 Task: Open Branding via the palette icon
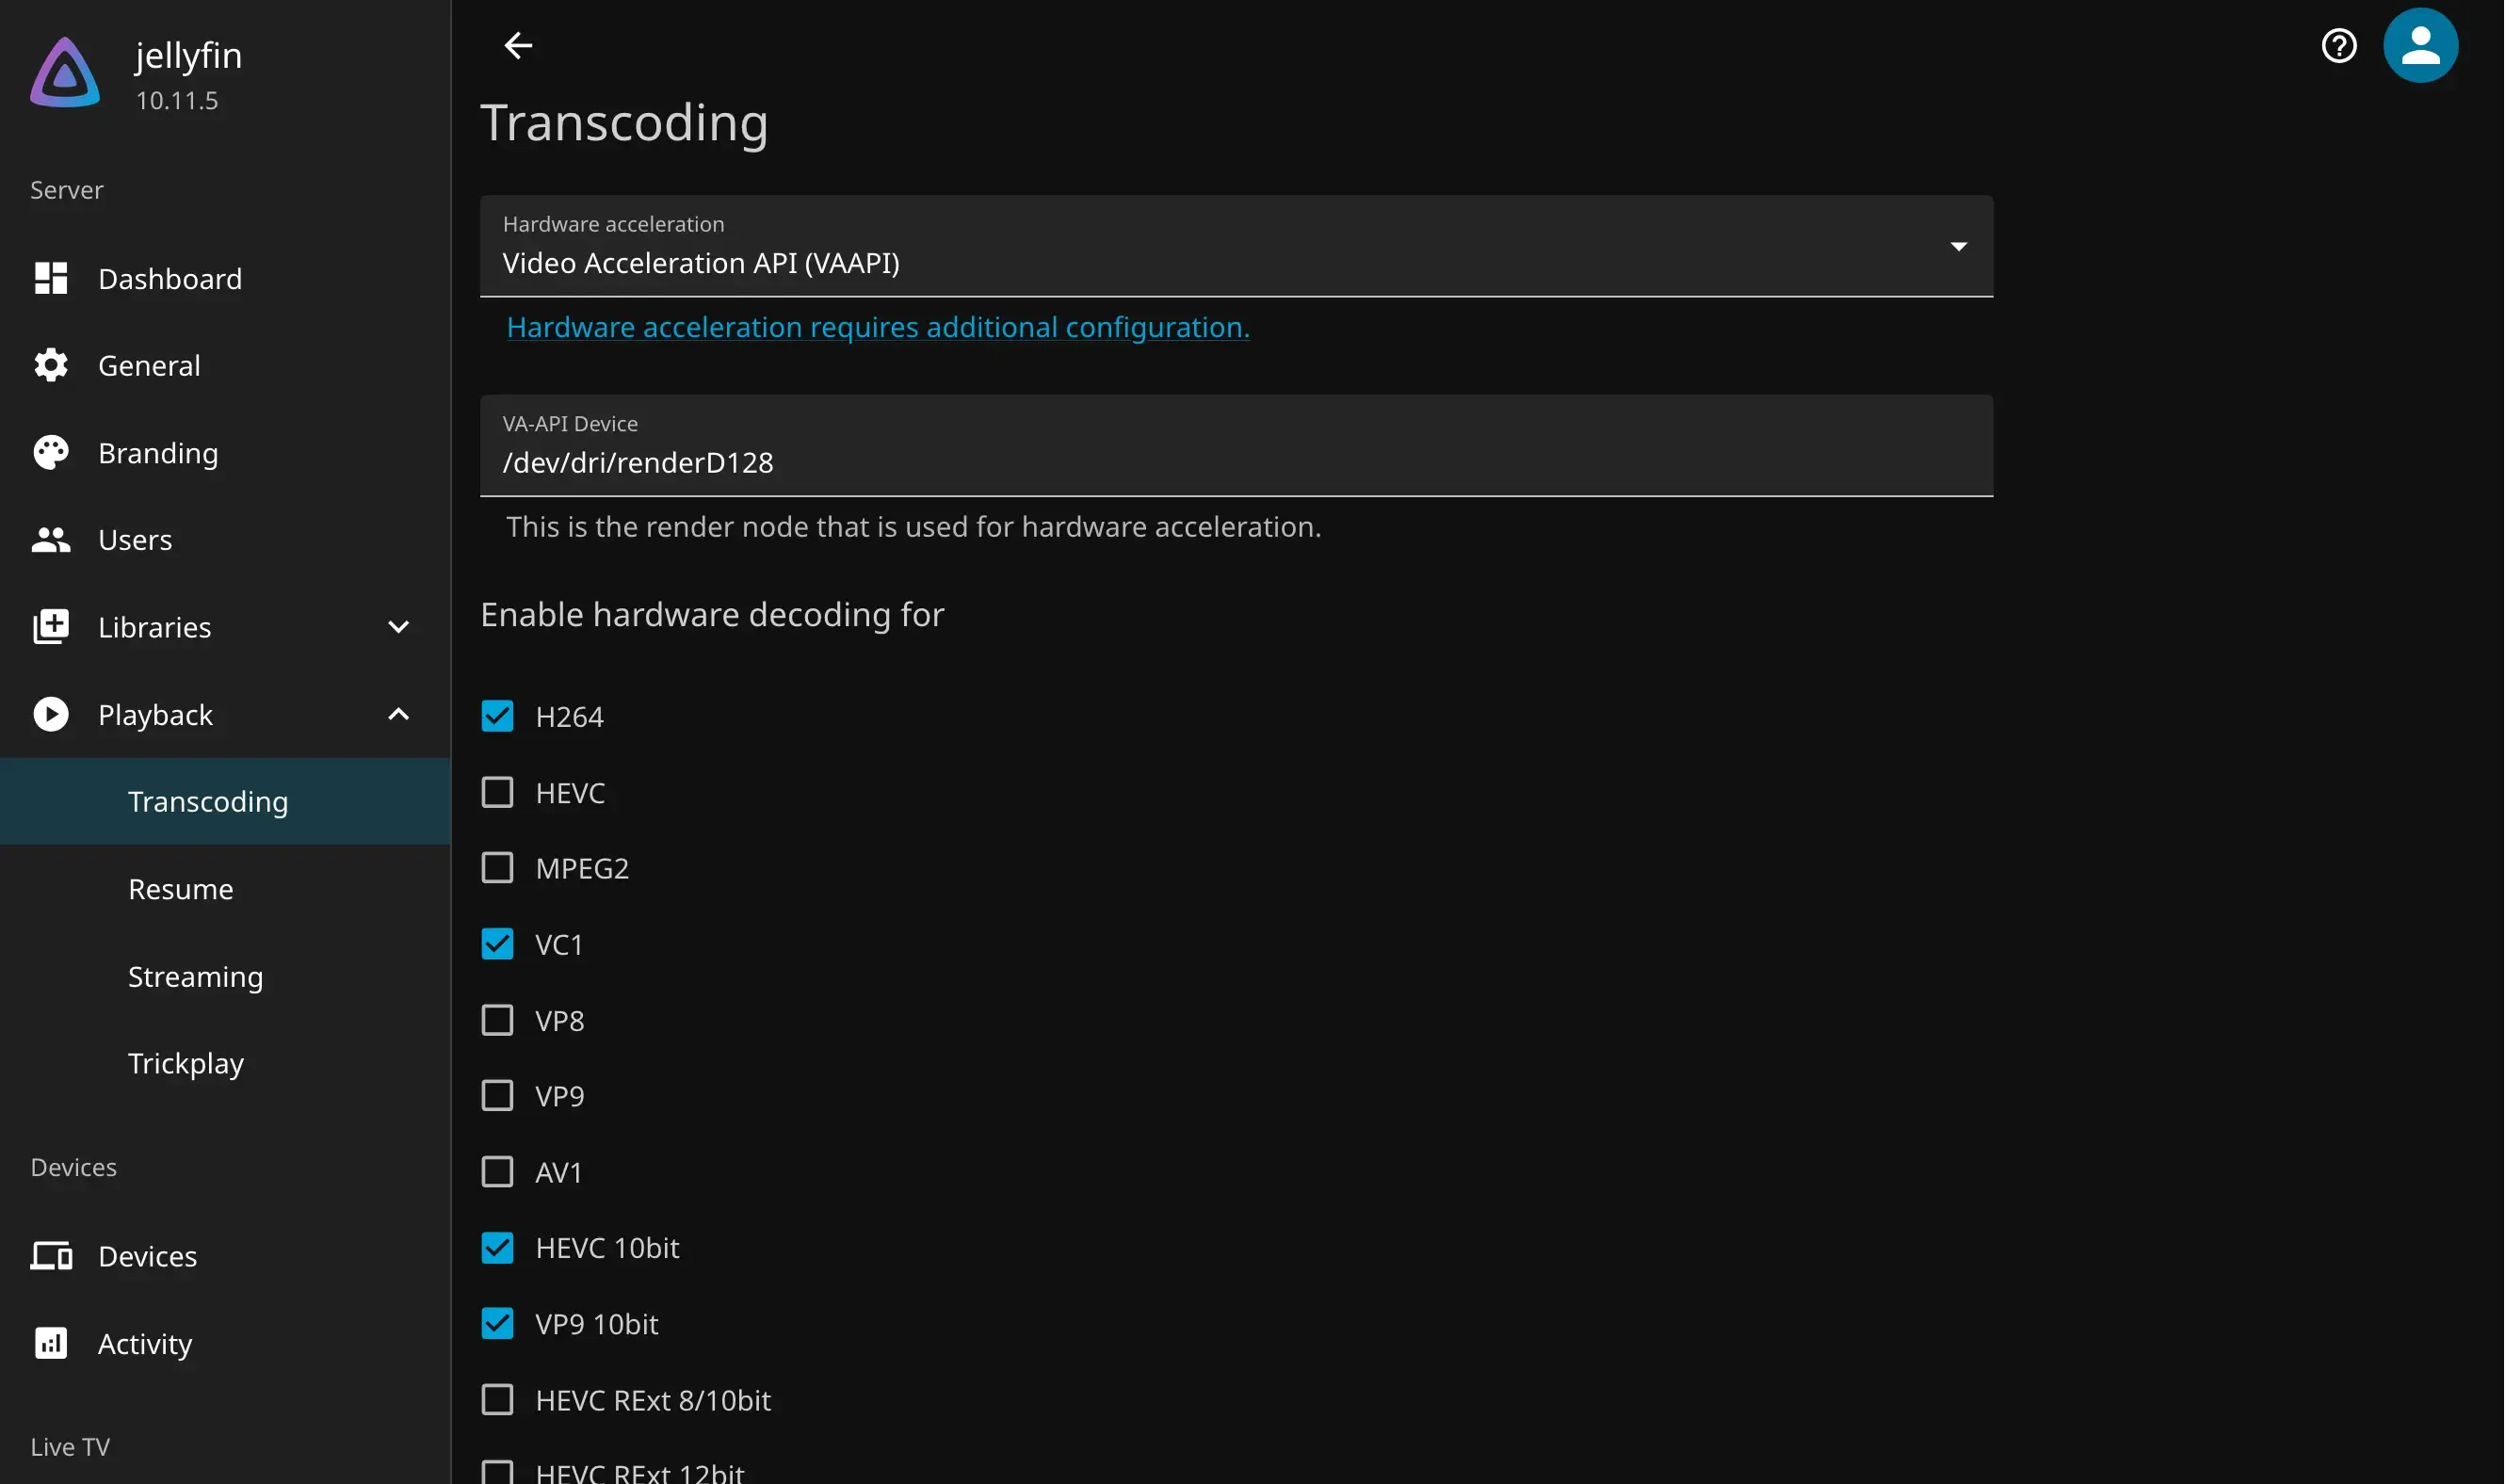[x=51, y=452]
